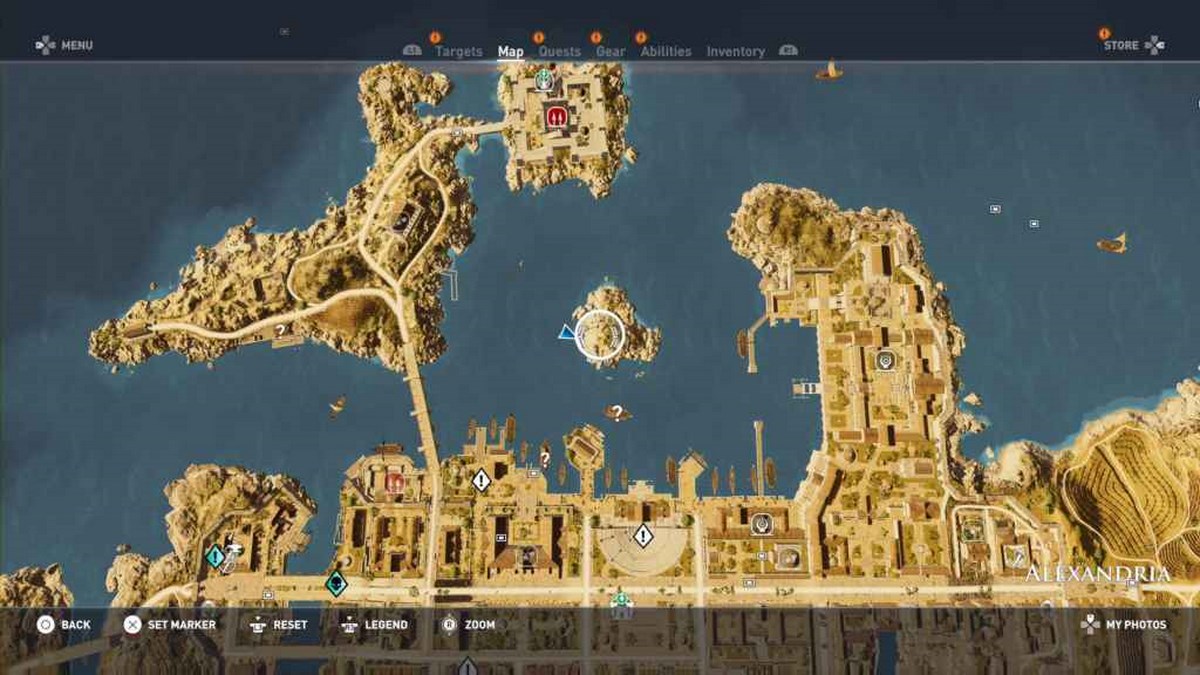Viewport: 1200px width, 675px height.
Task: Click the circular location icon in the east district
Action: click(x=885, y=360)
